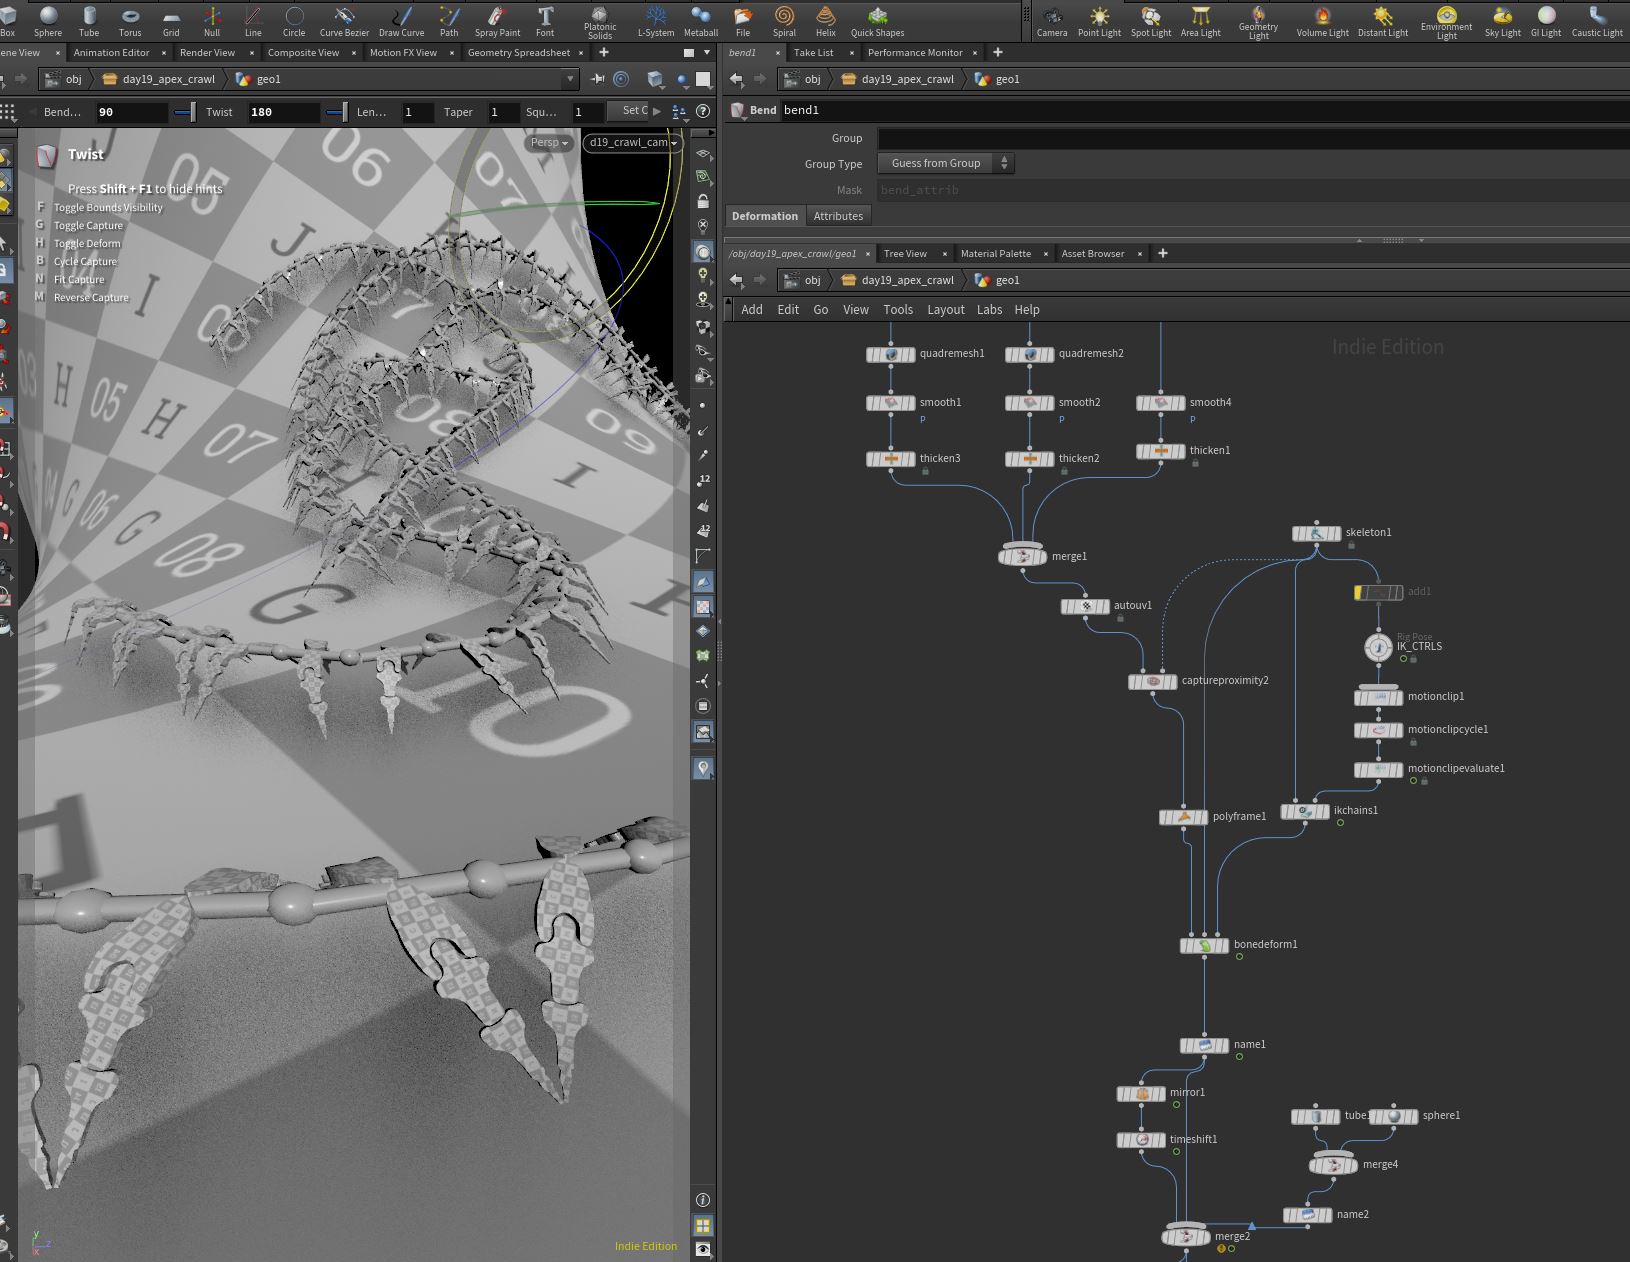1630x1262 pixels.
Task: Expand the scene view path dropdown
Action: [x=570, y=79]
